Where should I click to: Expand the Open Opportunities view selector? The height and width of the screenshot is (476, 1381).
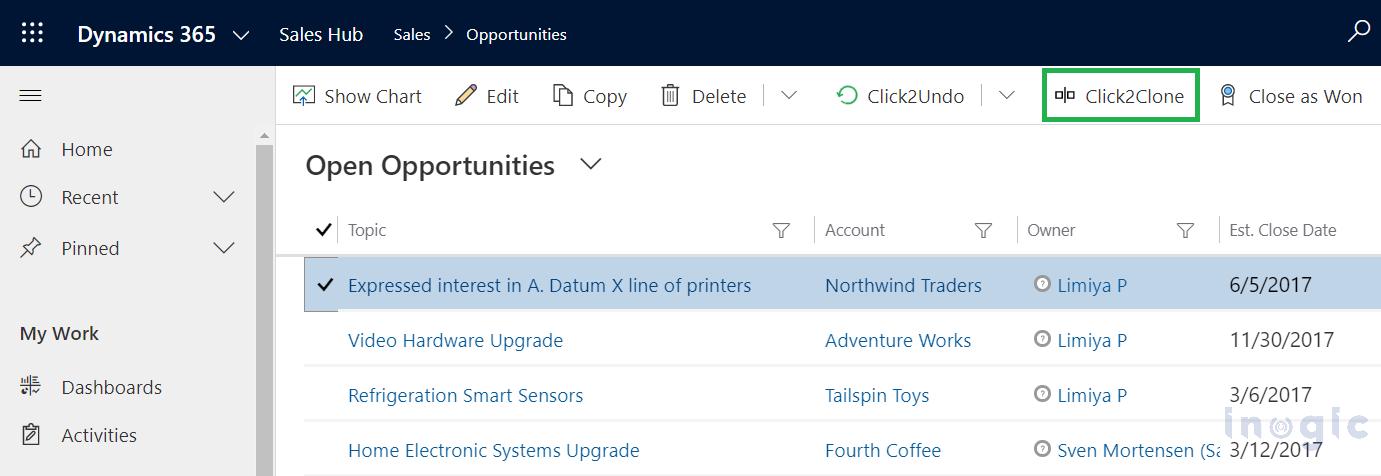point(591,165)
